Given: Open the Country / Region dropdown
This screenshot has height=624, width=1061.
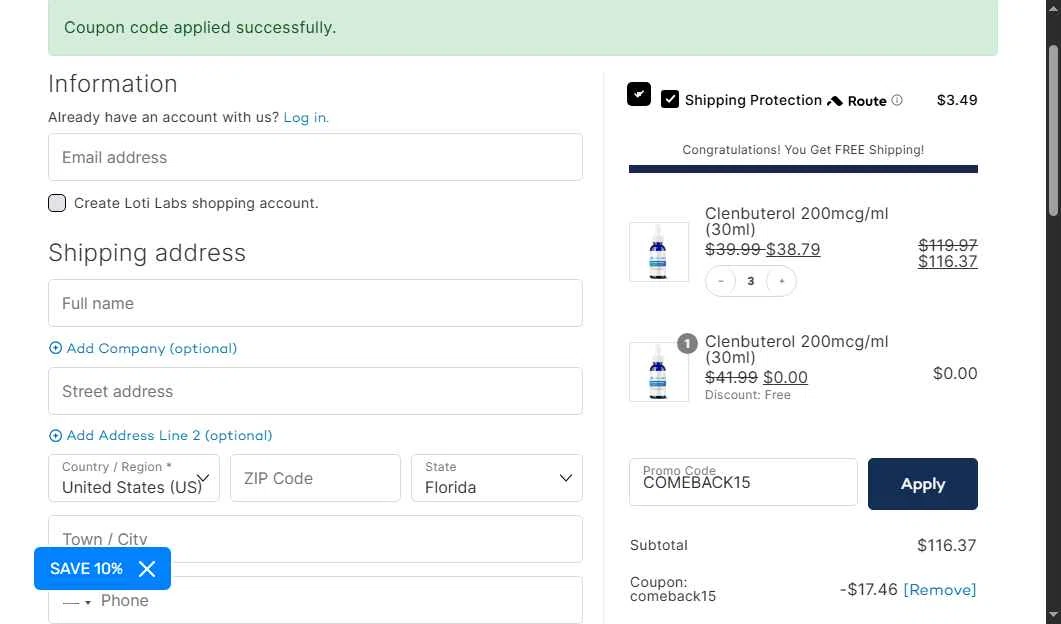Looking at the screenshot, I should [134, 478].
